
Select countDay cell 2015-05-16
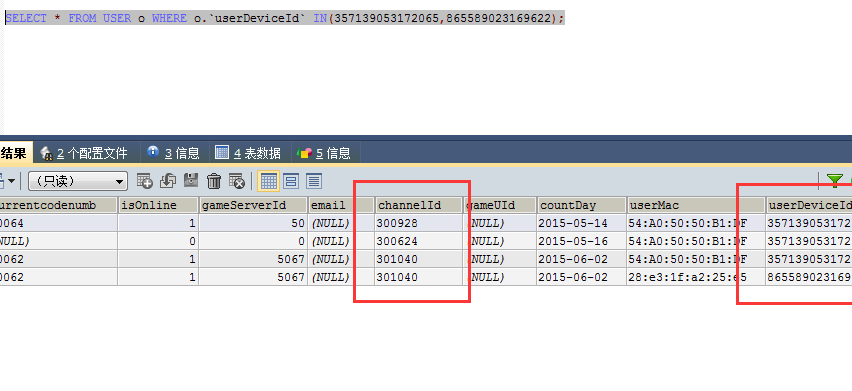(581, 241)
